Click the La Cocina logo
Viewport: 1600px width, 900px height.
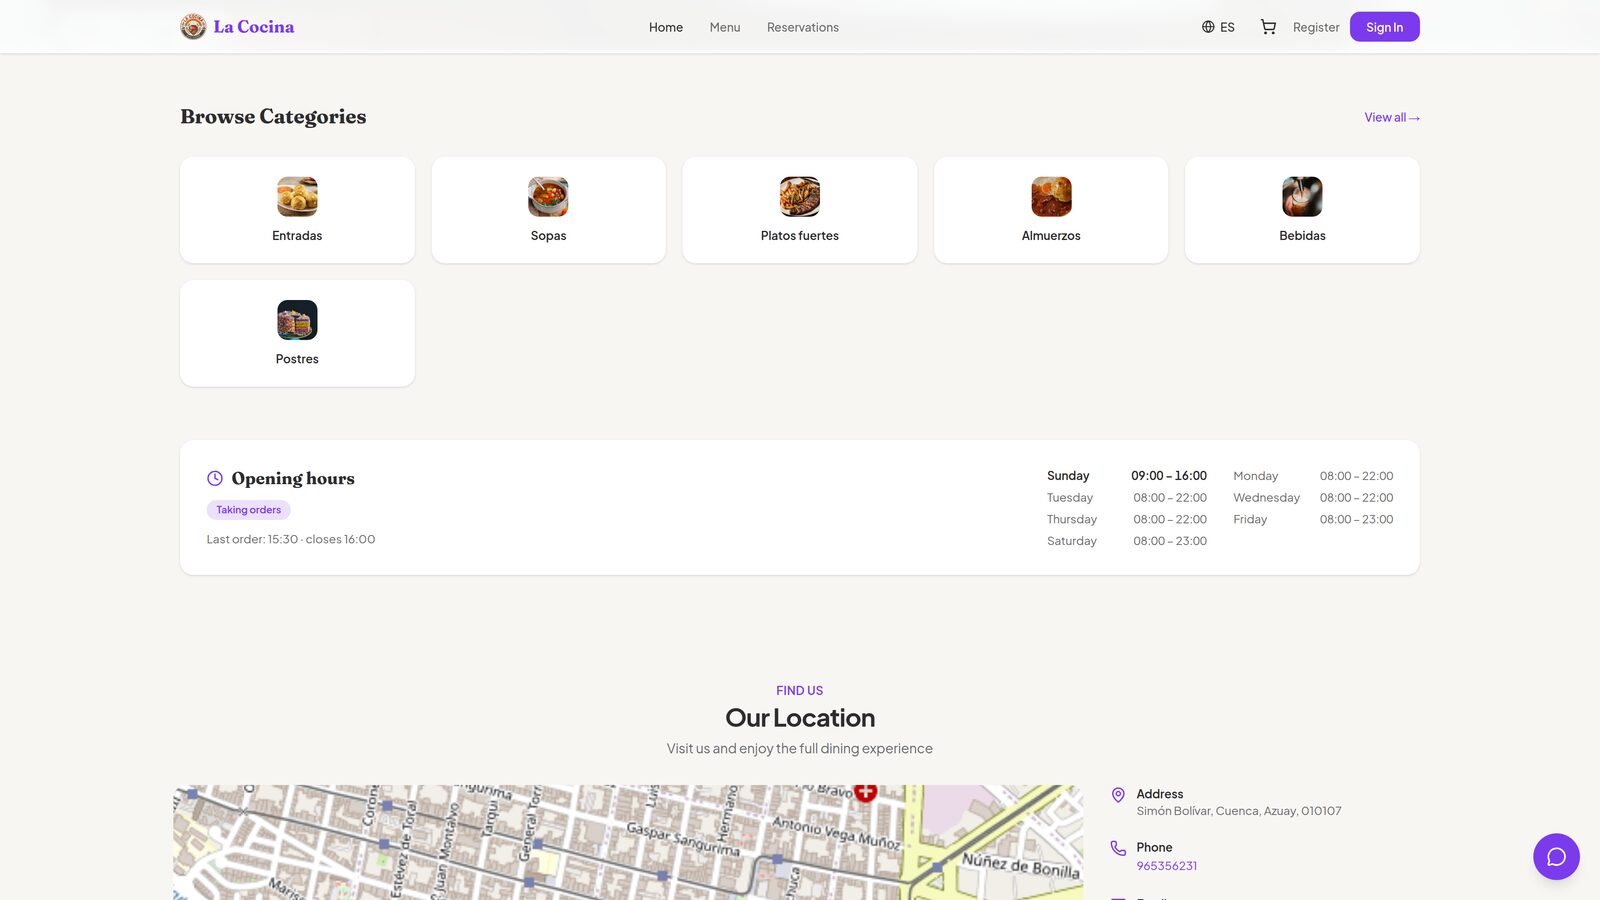[237, 27]
